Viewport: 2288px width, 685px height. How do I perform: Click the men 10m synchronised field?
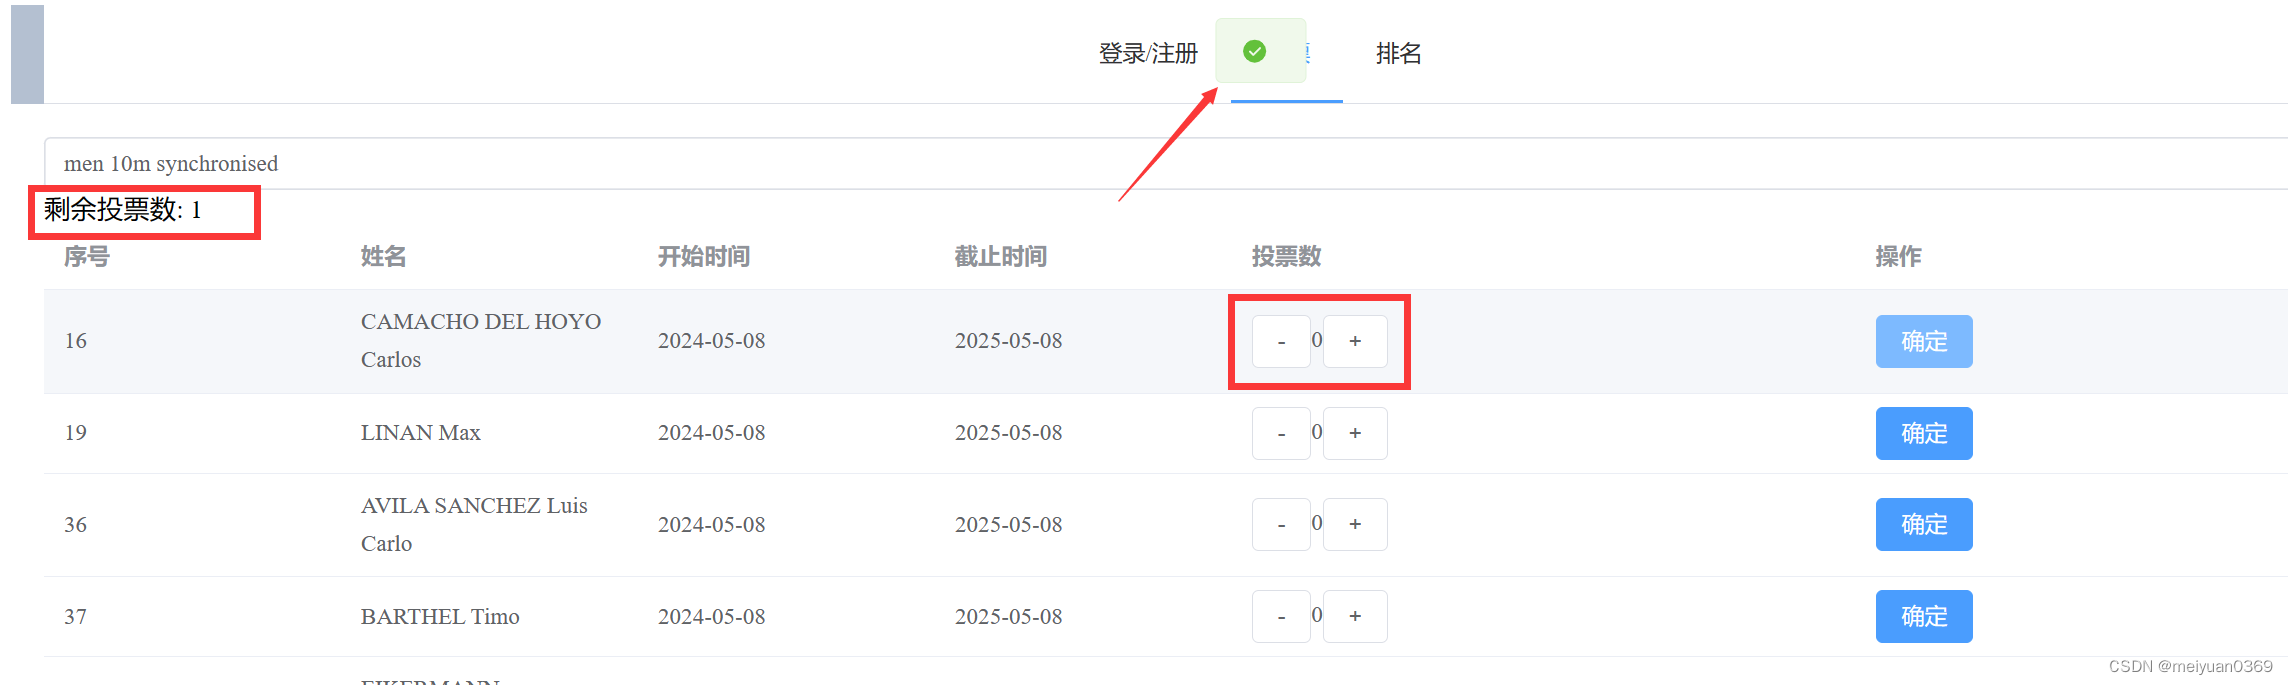pos(1166,163)
